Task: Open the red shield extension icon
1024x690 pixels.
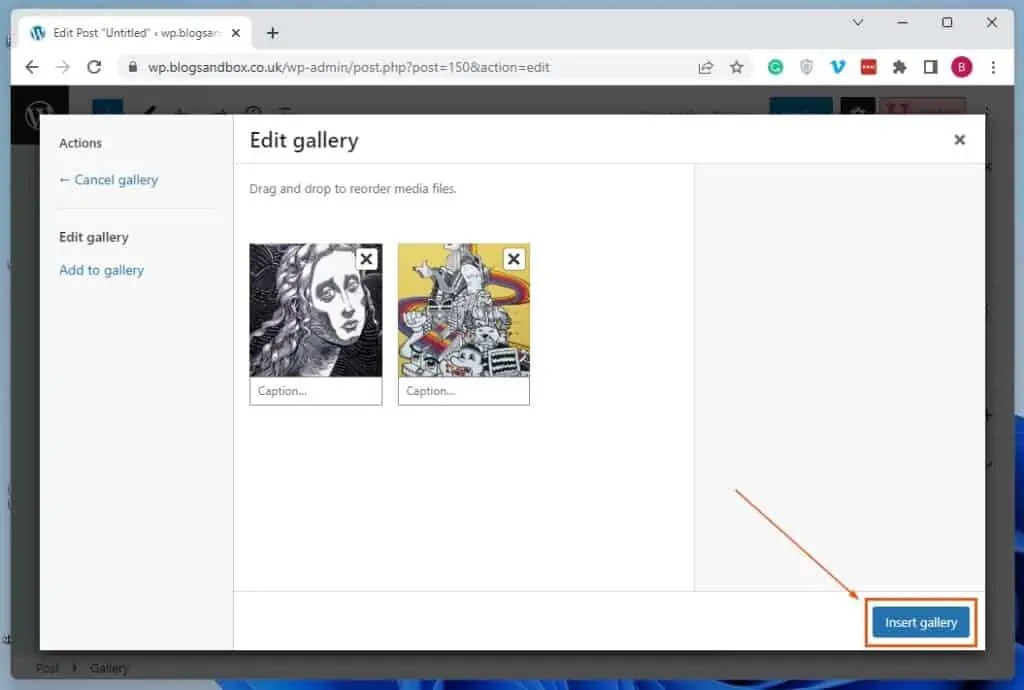Action: [x=869, y=66]
